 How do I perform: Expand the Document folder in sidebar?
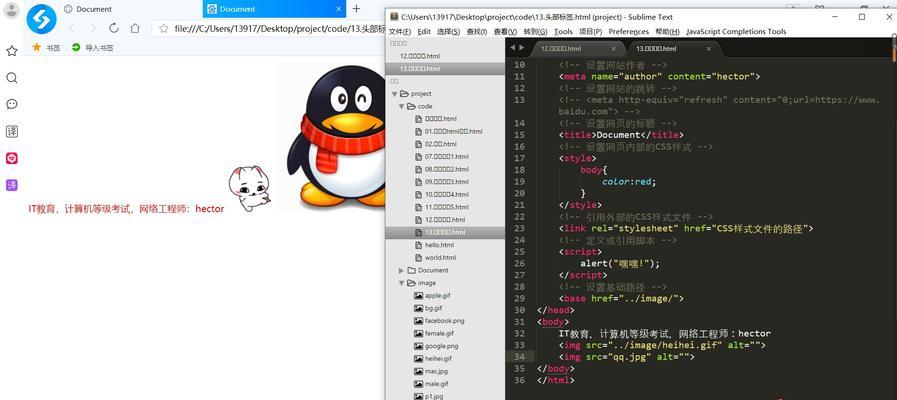pyautogui.click(x=402, y=270)
